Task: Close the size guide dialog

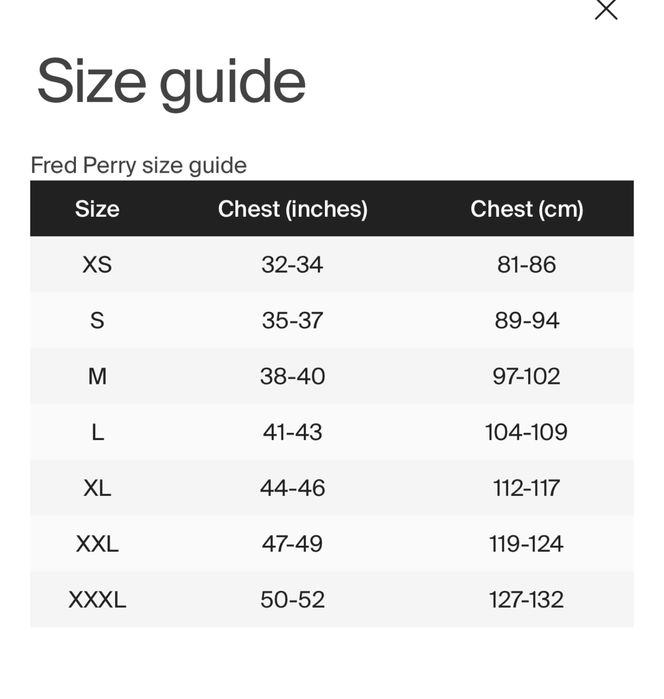Action: point(606,9)
